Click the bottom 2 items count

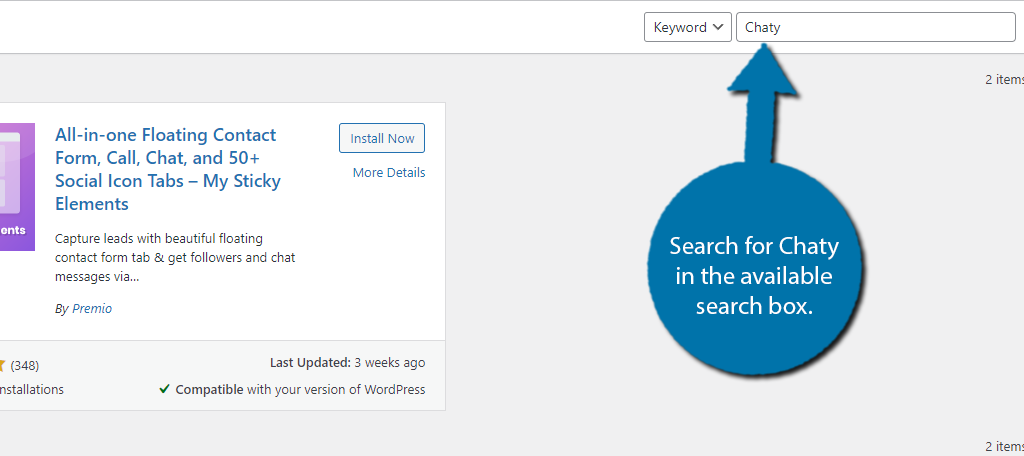point(1003,446)
